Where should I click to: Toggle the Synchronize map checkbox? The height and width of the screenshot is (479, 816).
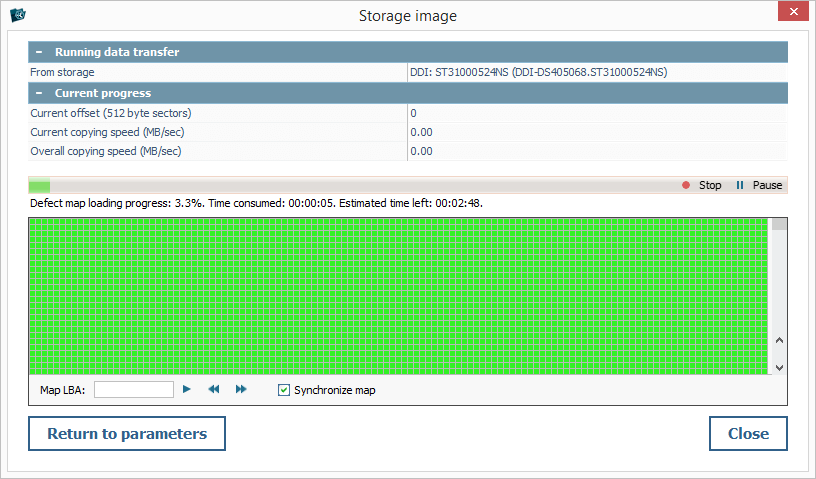(x=284, y=390)
